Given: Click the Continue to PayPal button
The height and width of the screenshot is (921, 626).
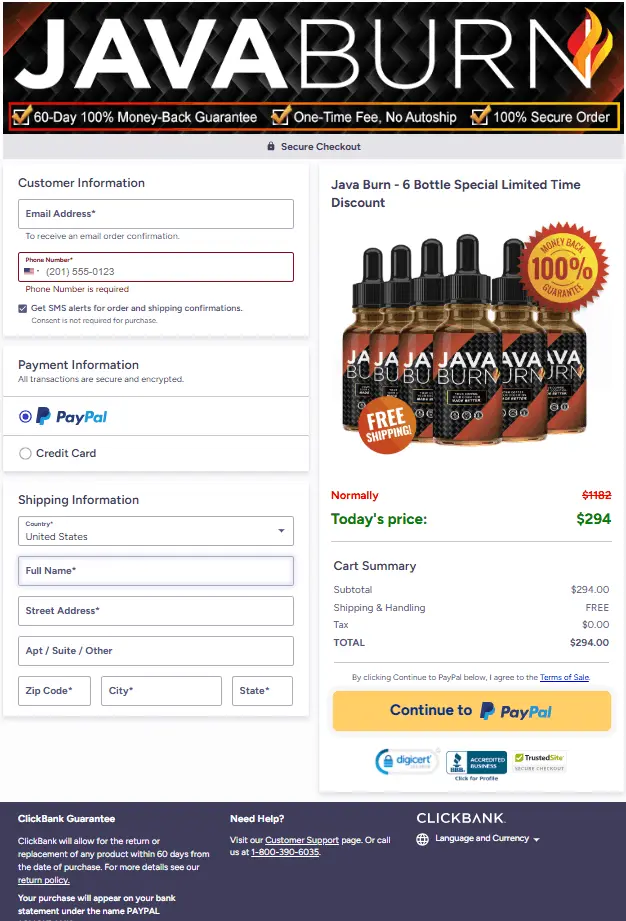Looking at the screenshot, I should [x=470, y=710].
